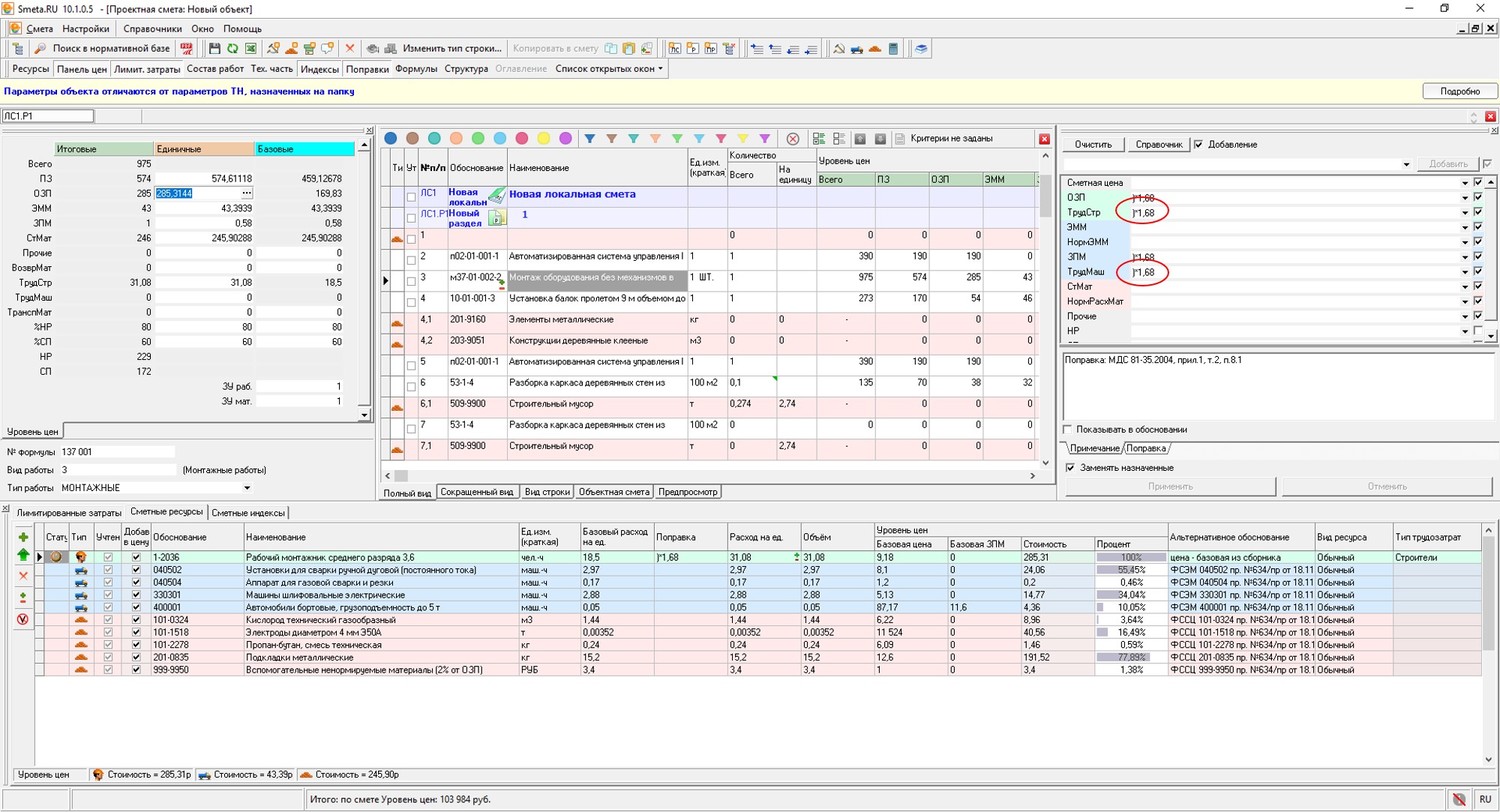Click the save floppy disk toolbar icon
1500x812 pixels.
point(214,48)
